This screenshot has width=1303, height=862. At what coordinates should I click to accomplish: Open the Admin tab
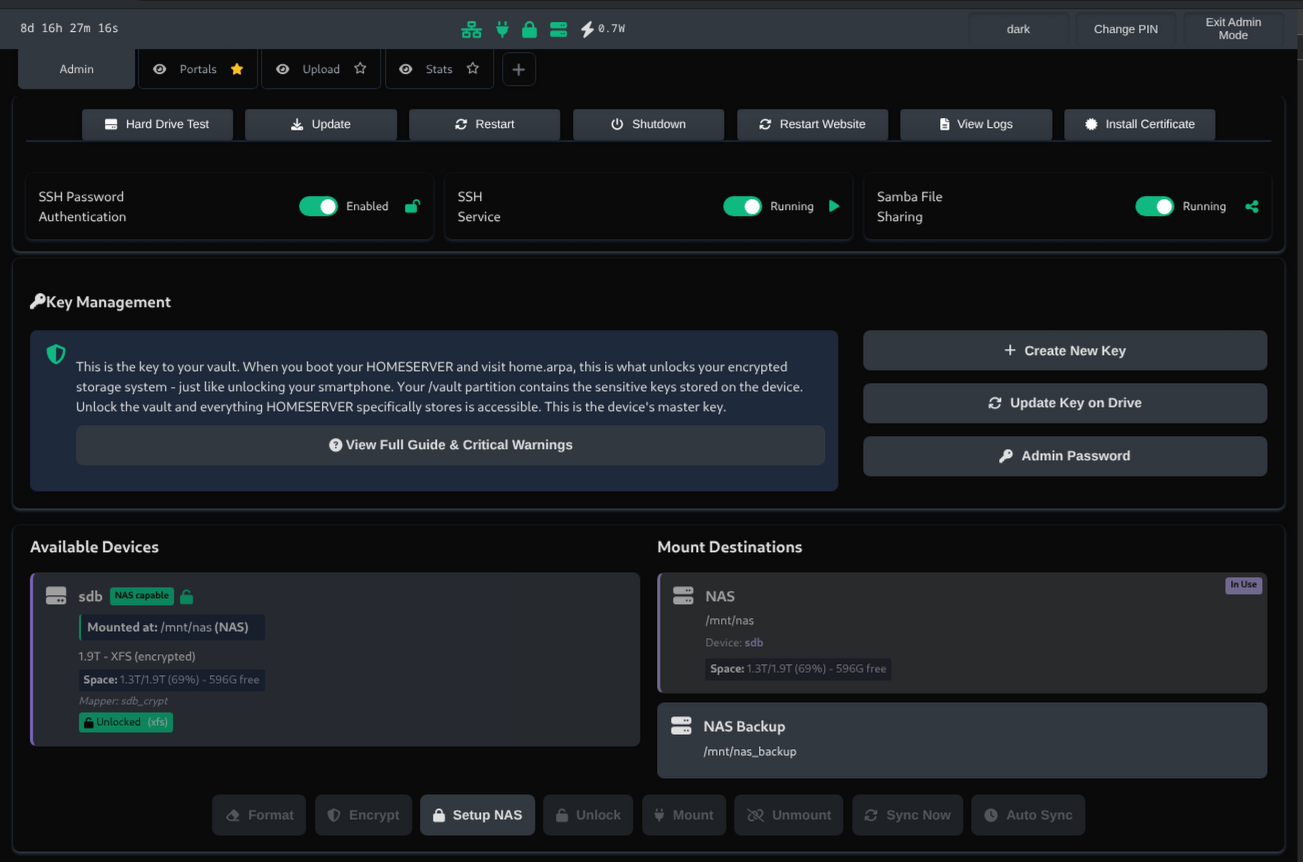point(76,69)
